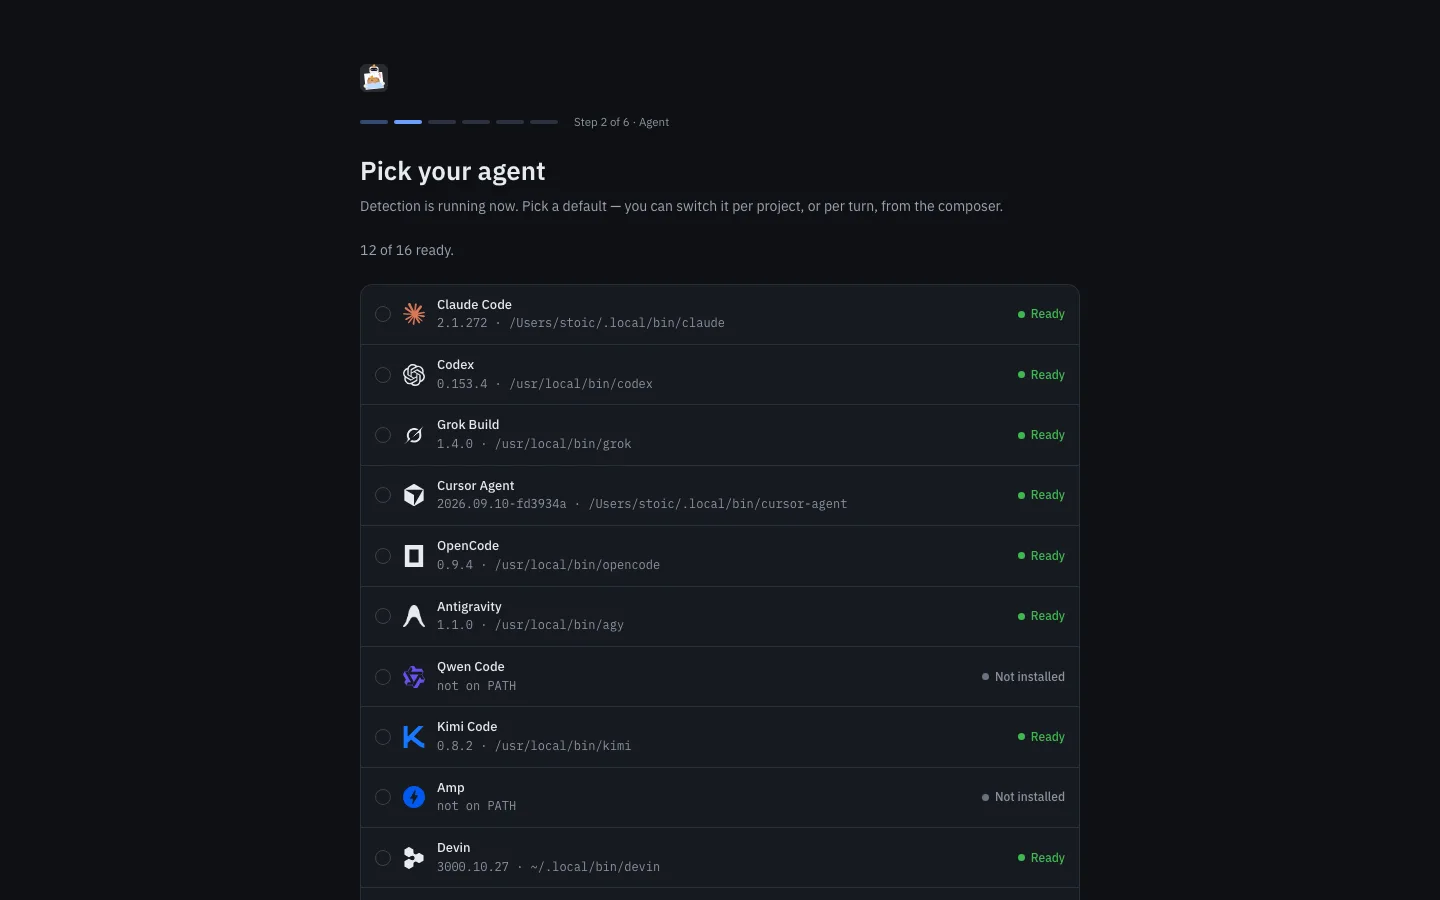
Task: Click the highlighted second progress segment
Action: point(408,122)
